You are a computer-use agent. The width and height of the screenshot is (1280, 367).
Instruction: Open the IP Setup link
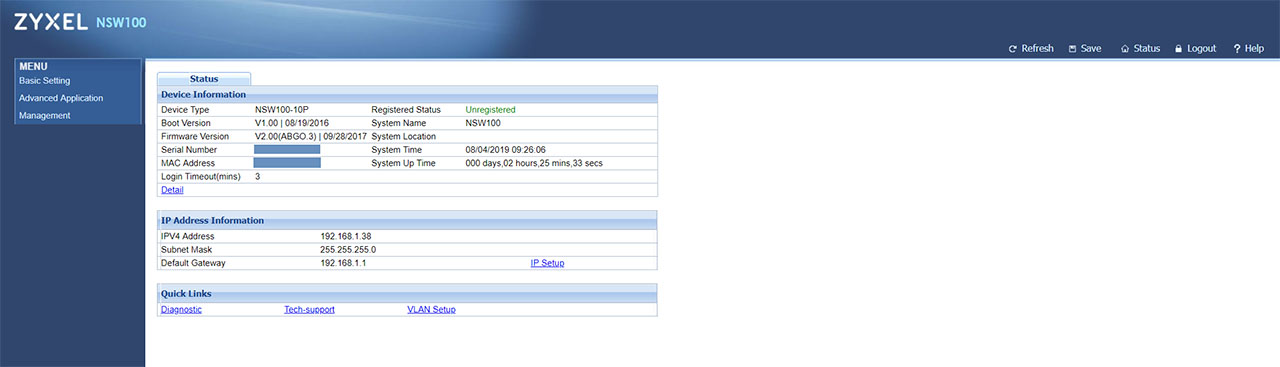[x=547, y=263]
